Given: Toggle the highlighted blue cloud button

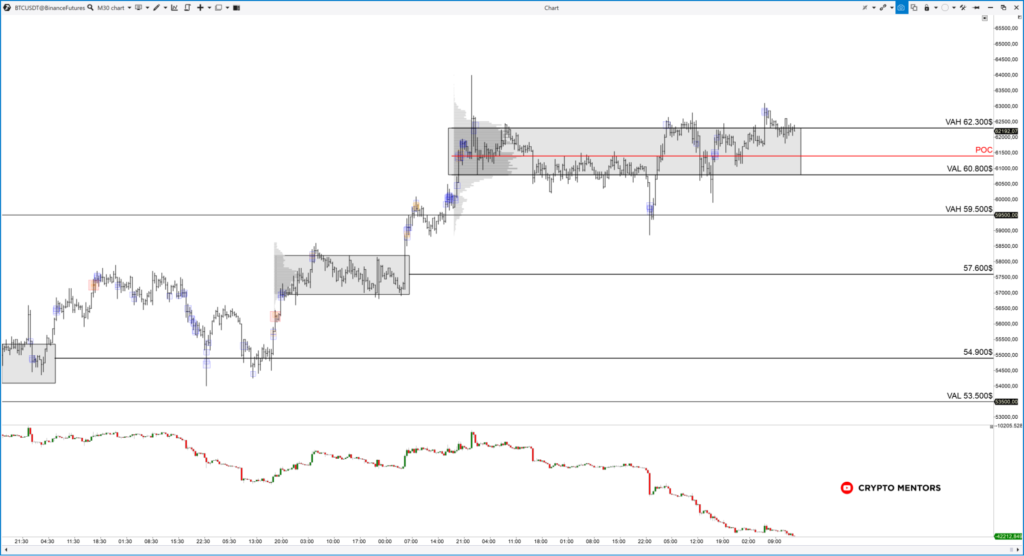Looking at the screenshot, I should tap(900, 7).
